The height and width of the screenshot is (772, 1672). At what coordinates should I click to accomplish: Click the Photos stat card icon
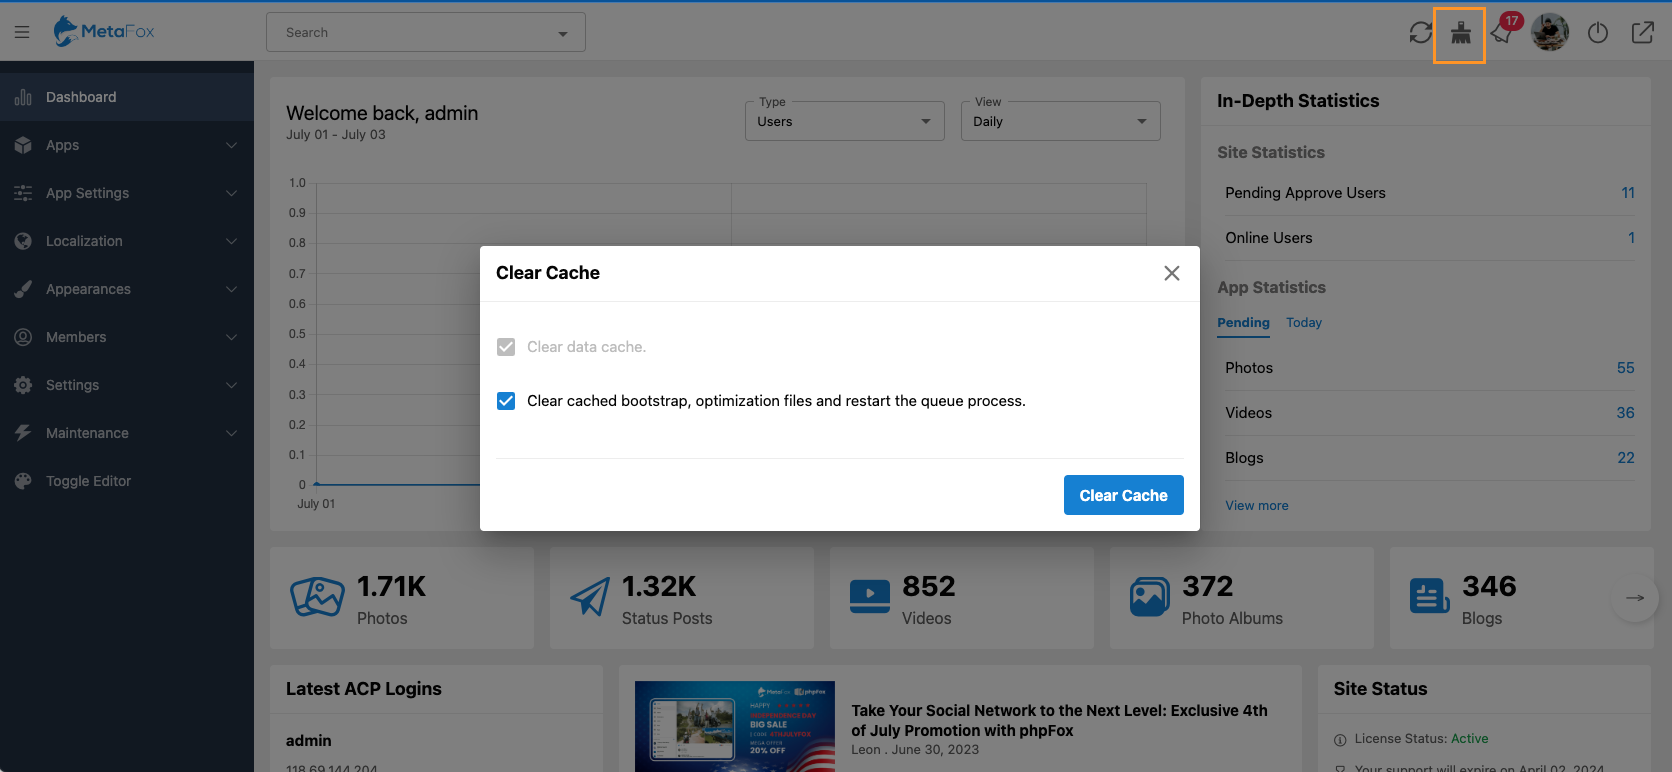tap(317, 597)
